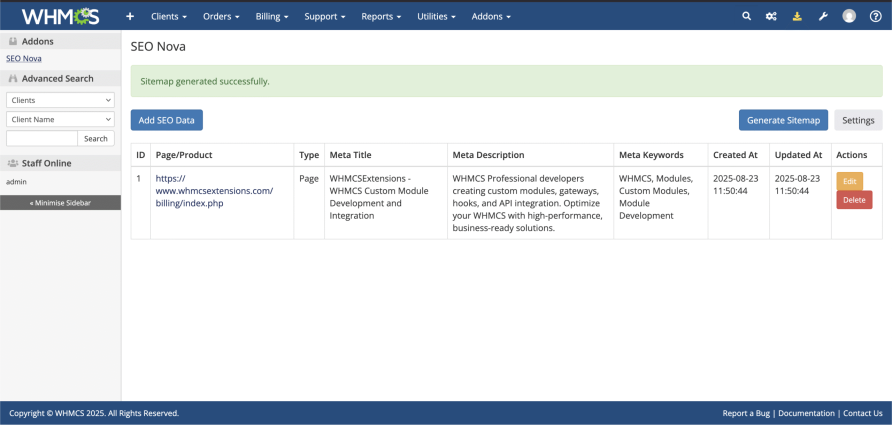Screen dimensions: 892x425
Task: Open the Utilities menu
Action: click(435, 17)
